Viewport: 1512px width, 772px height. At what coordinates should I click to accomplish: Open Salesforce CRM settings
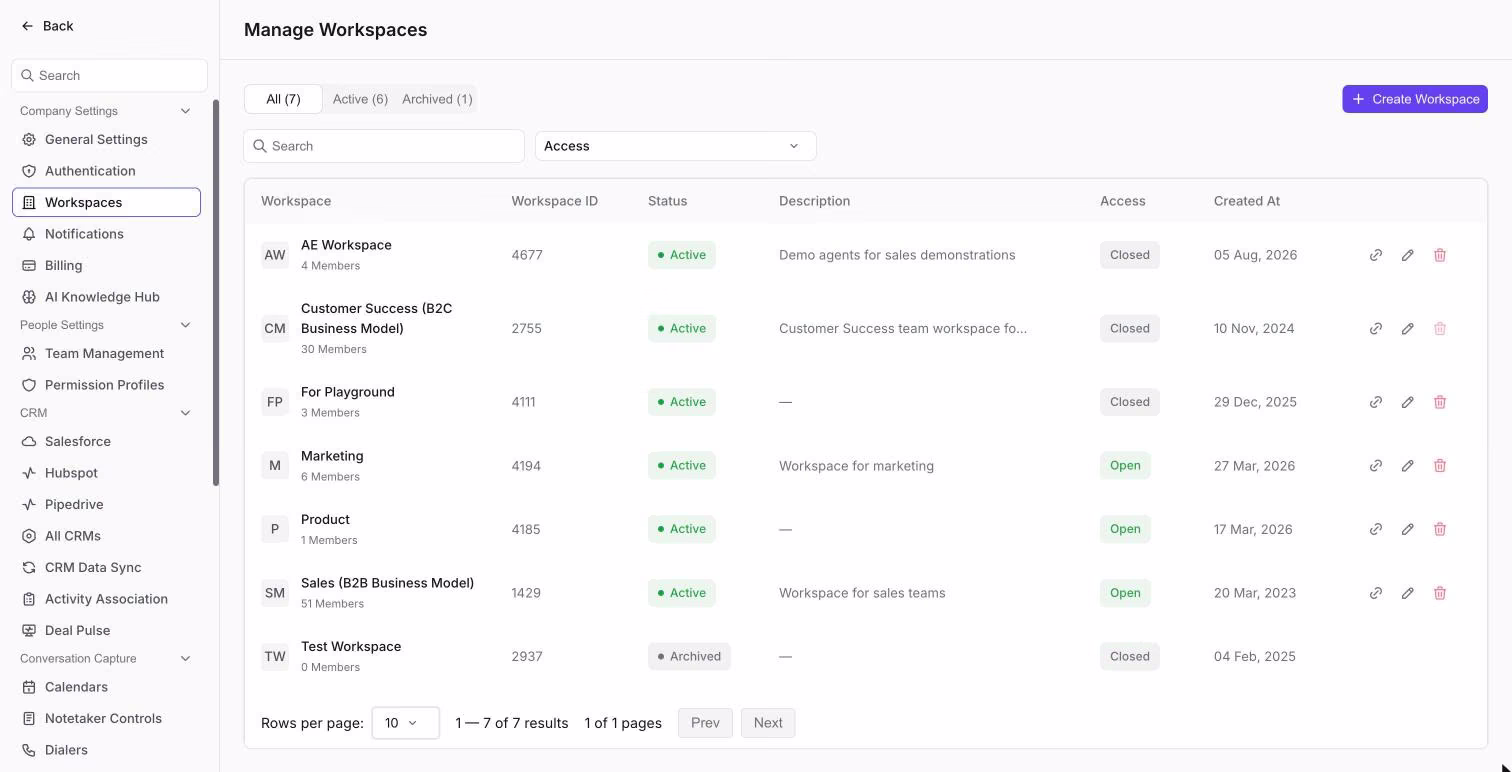pyautogui.click(x=106, y=442)
